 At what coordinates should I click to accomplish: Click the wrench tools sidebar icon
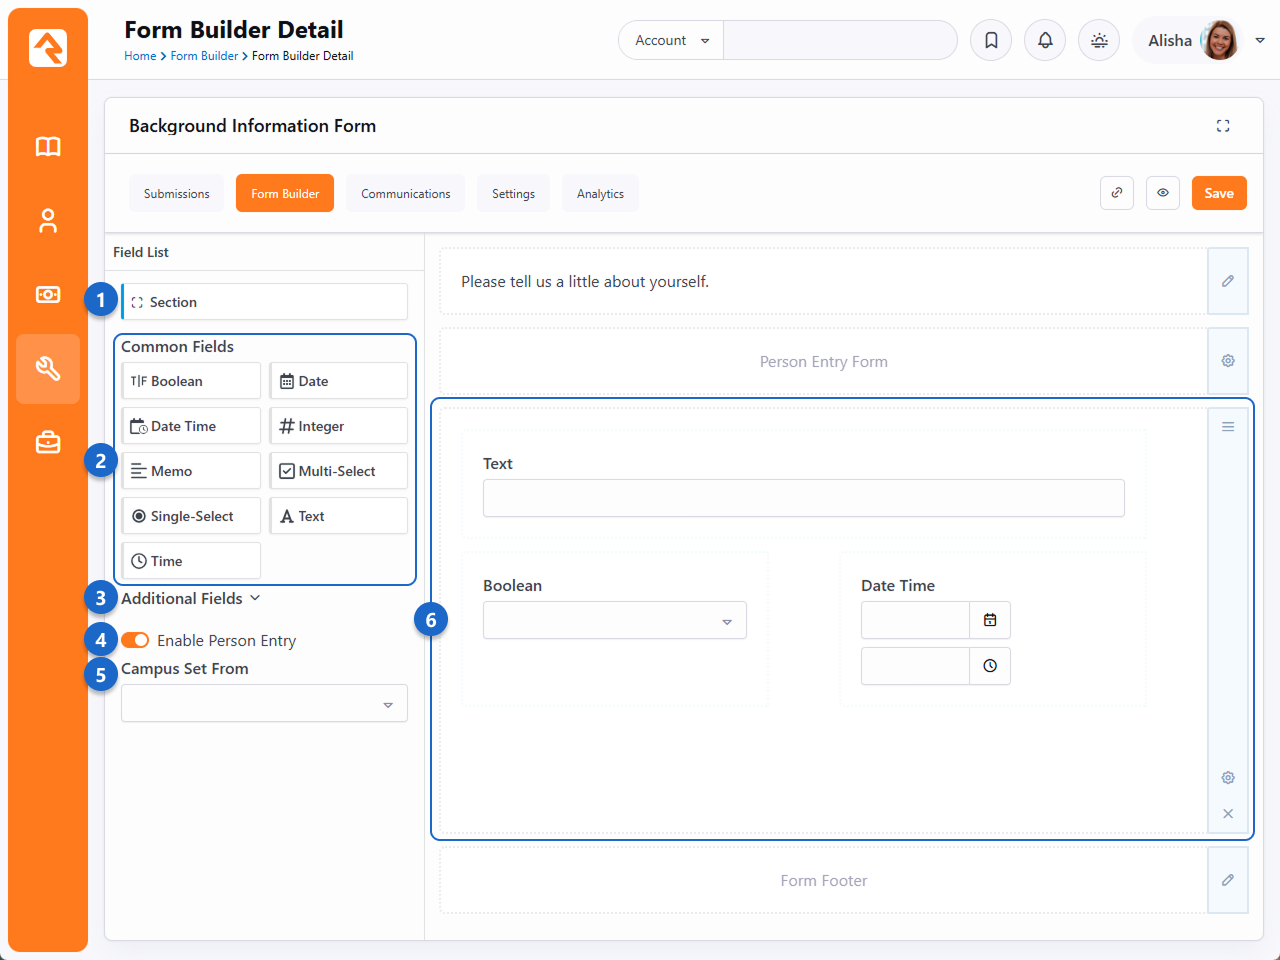[x=48, y=369]
